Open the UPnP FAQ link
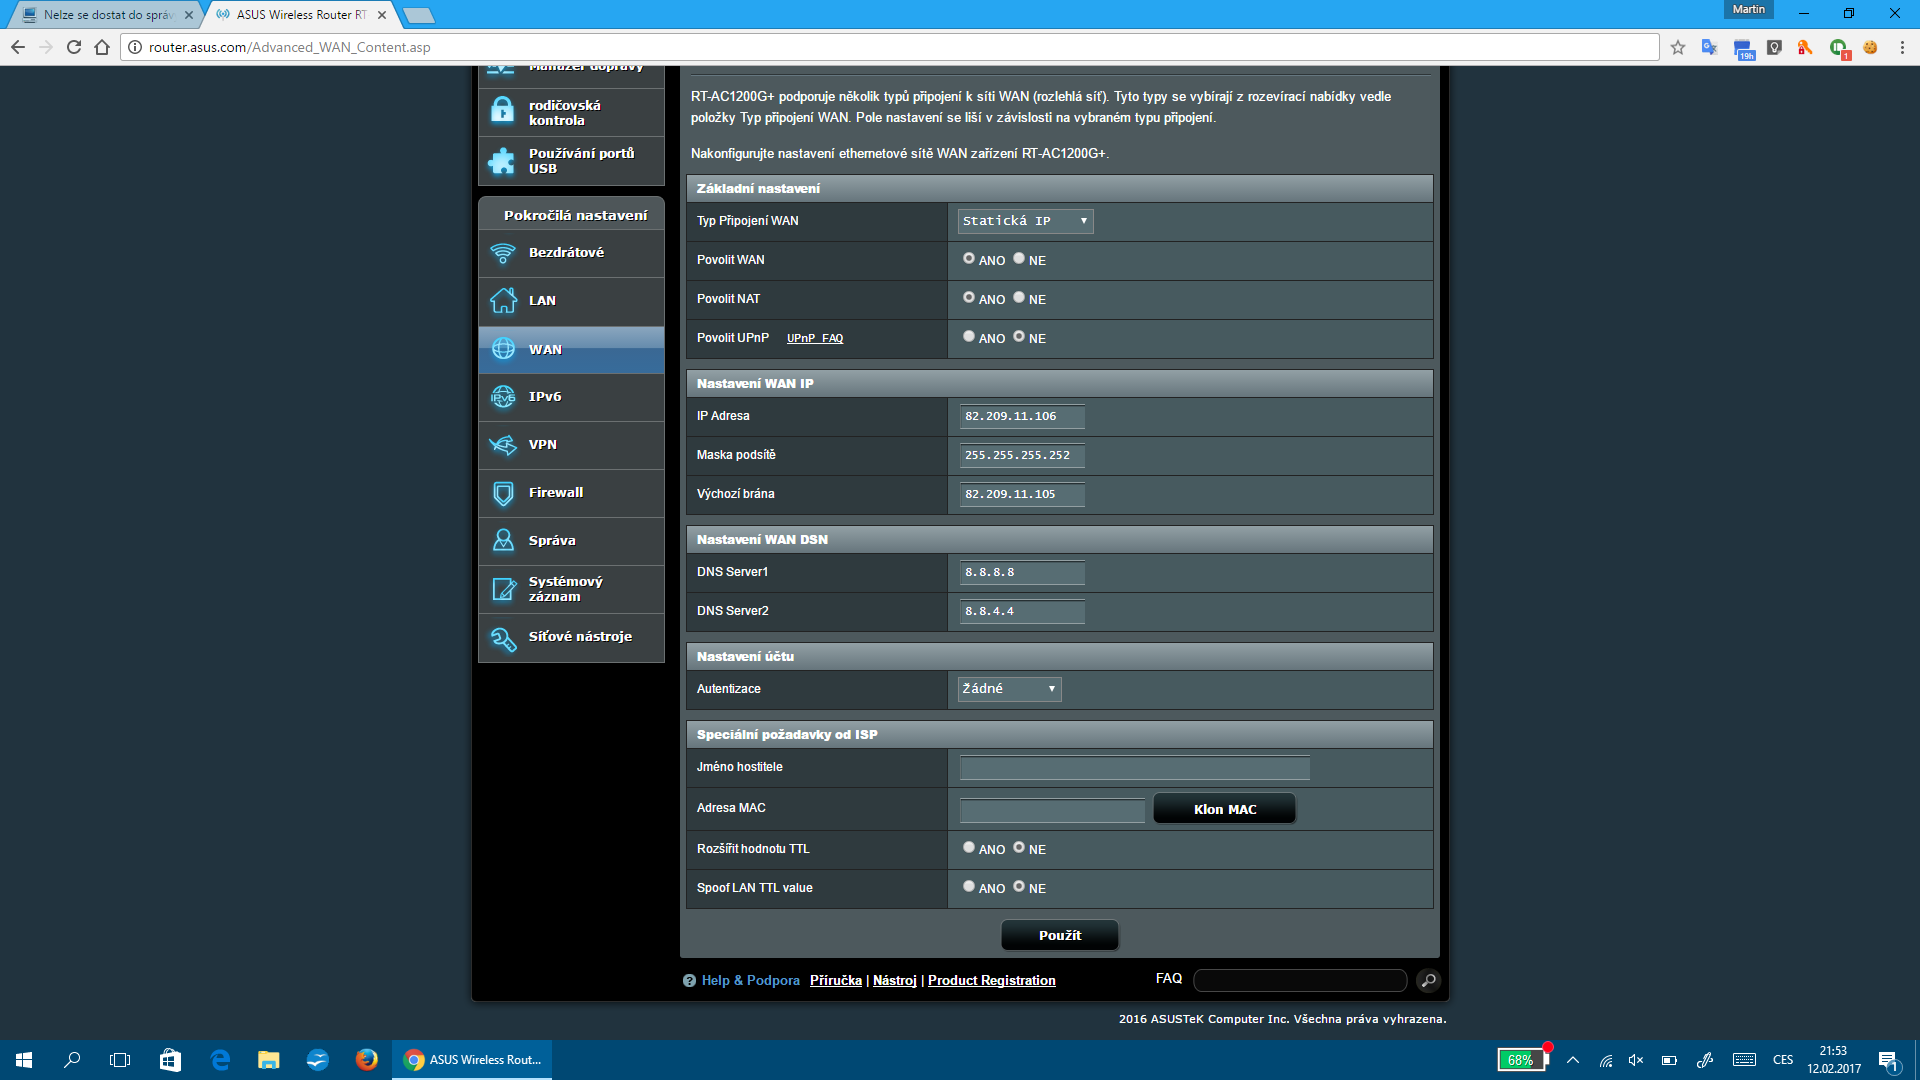This screenshot has width=1920, height=1080. coord(814,339)
